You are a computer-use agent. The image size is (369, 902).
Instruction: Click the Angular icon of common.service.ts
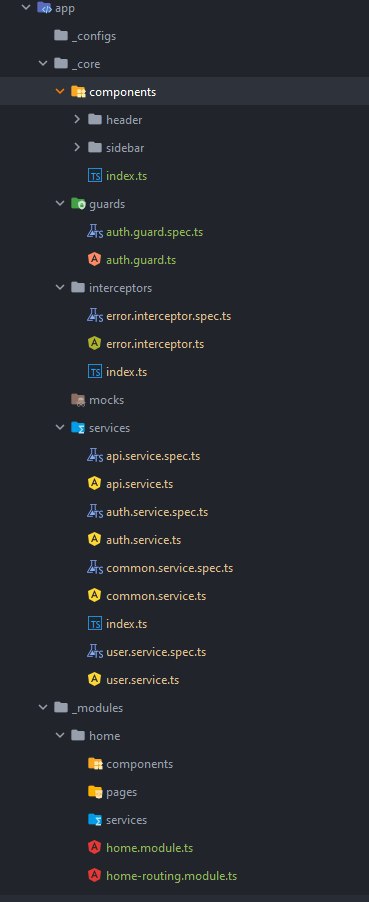tap(95, 595)
